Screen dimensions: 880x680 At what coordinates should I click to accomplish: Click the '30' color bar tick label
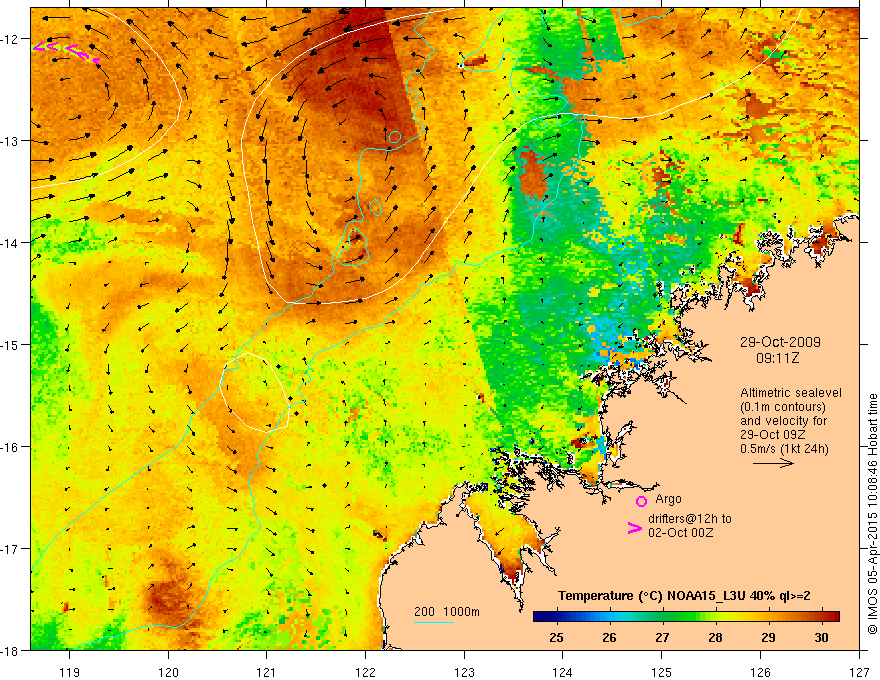click(x=821, y=637)
